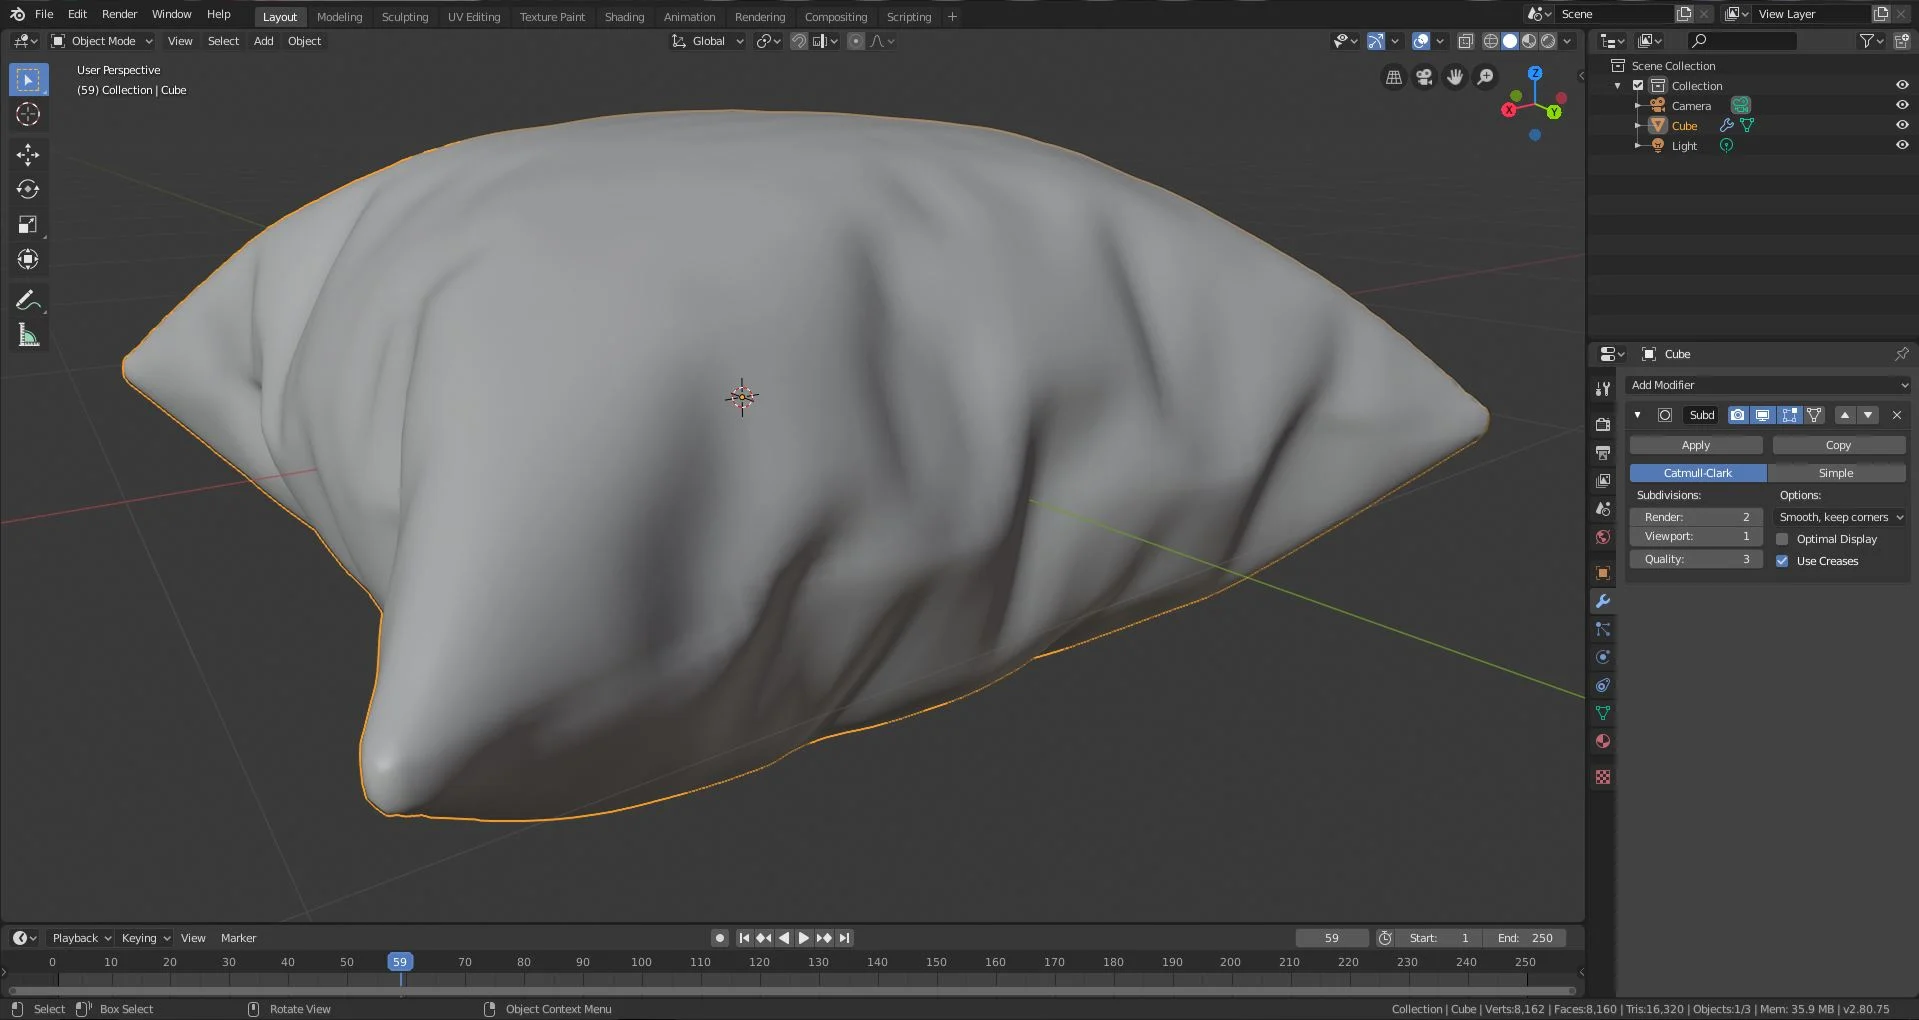Open the View Layer properties tab
The height and width of the screenshot is (1020, 1919).
click(1603, 480)
